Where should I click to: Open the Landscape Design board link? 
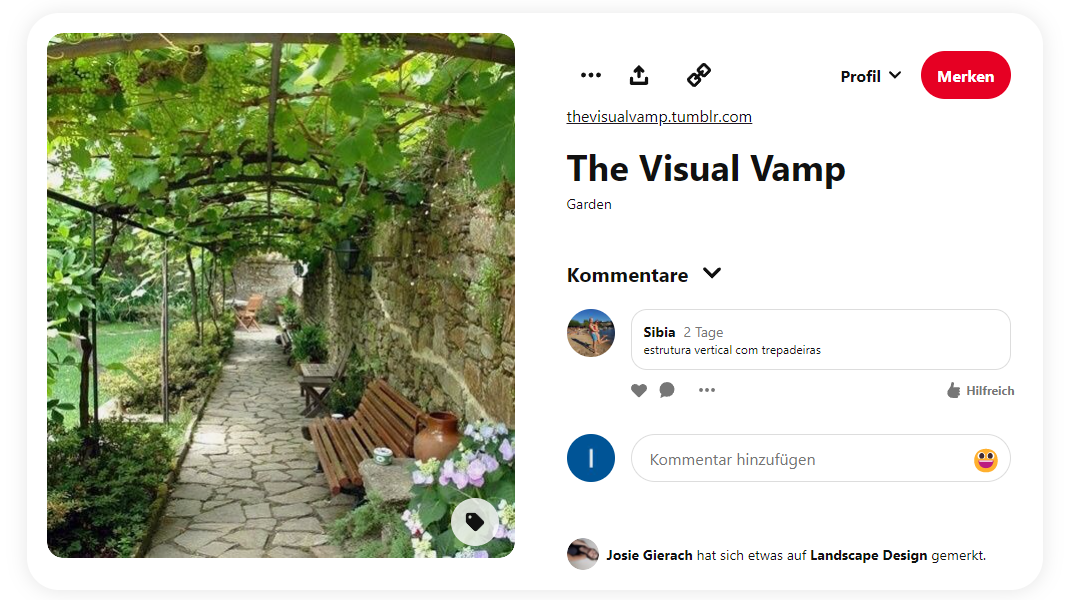tap(868, 555)
